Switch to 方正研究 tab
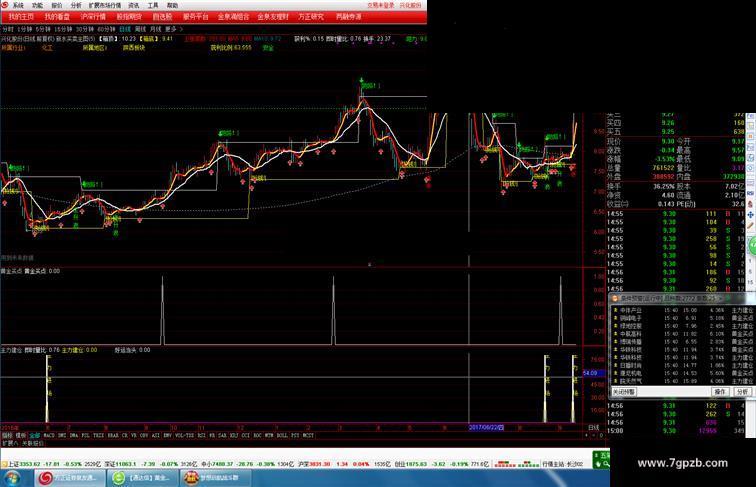 [x=311, y=16]
